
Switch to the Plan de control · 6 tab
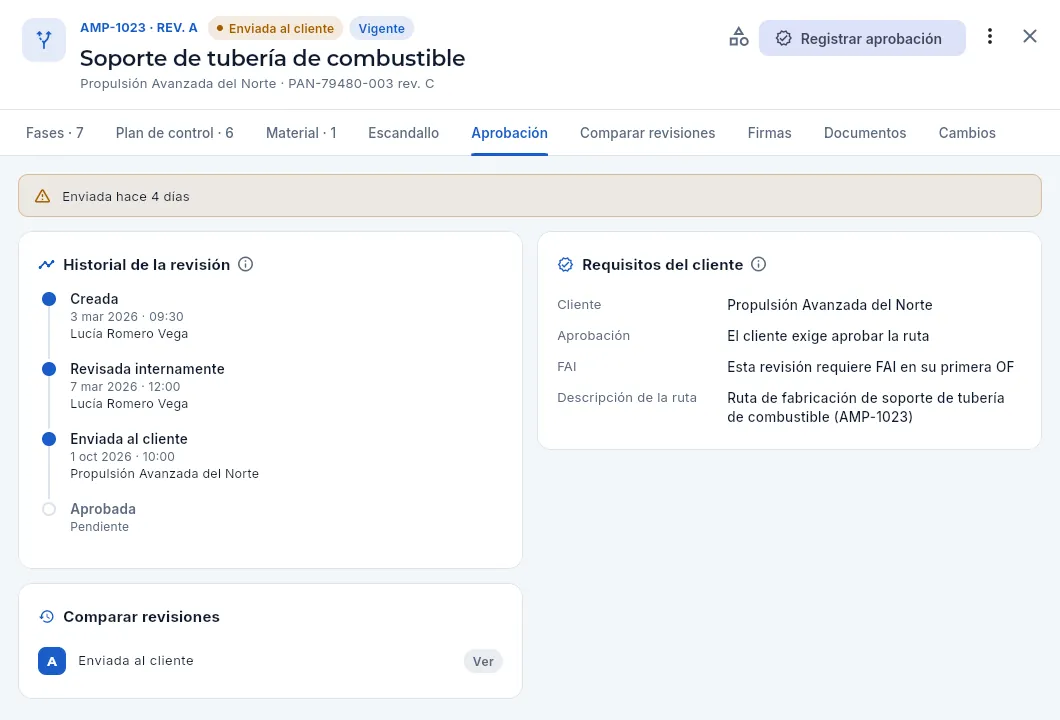pyautogui.click(x=174, y=133)
